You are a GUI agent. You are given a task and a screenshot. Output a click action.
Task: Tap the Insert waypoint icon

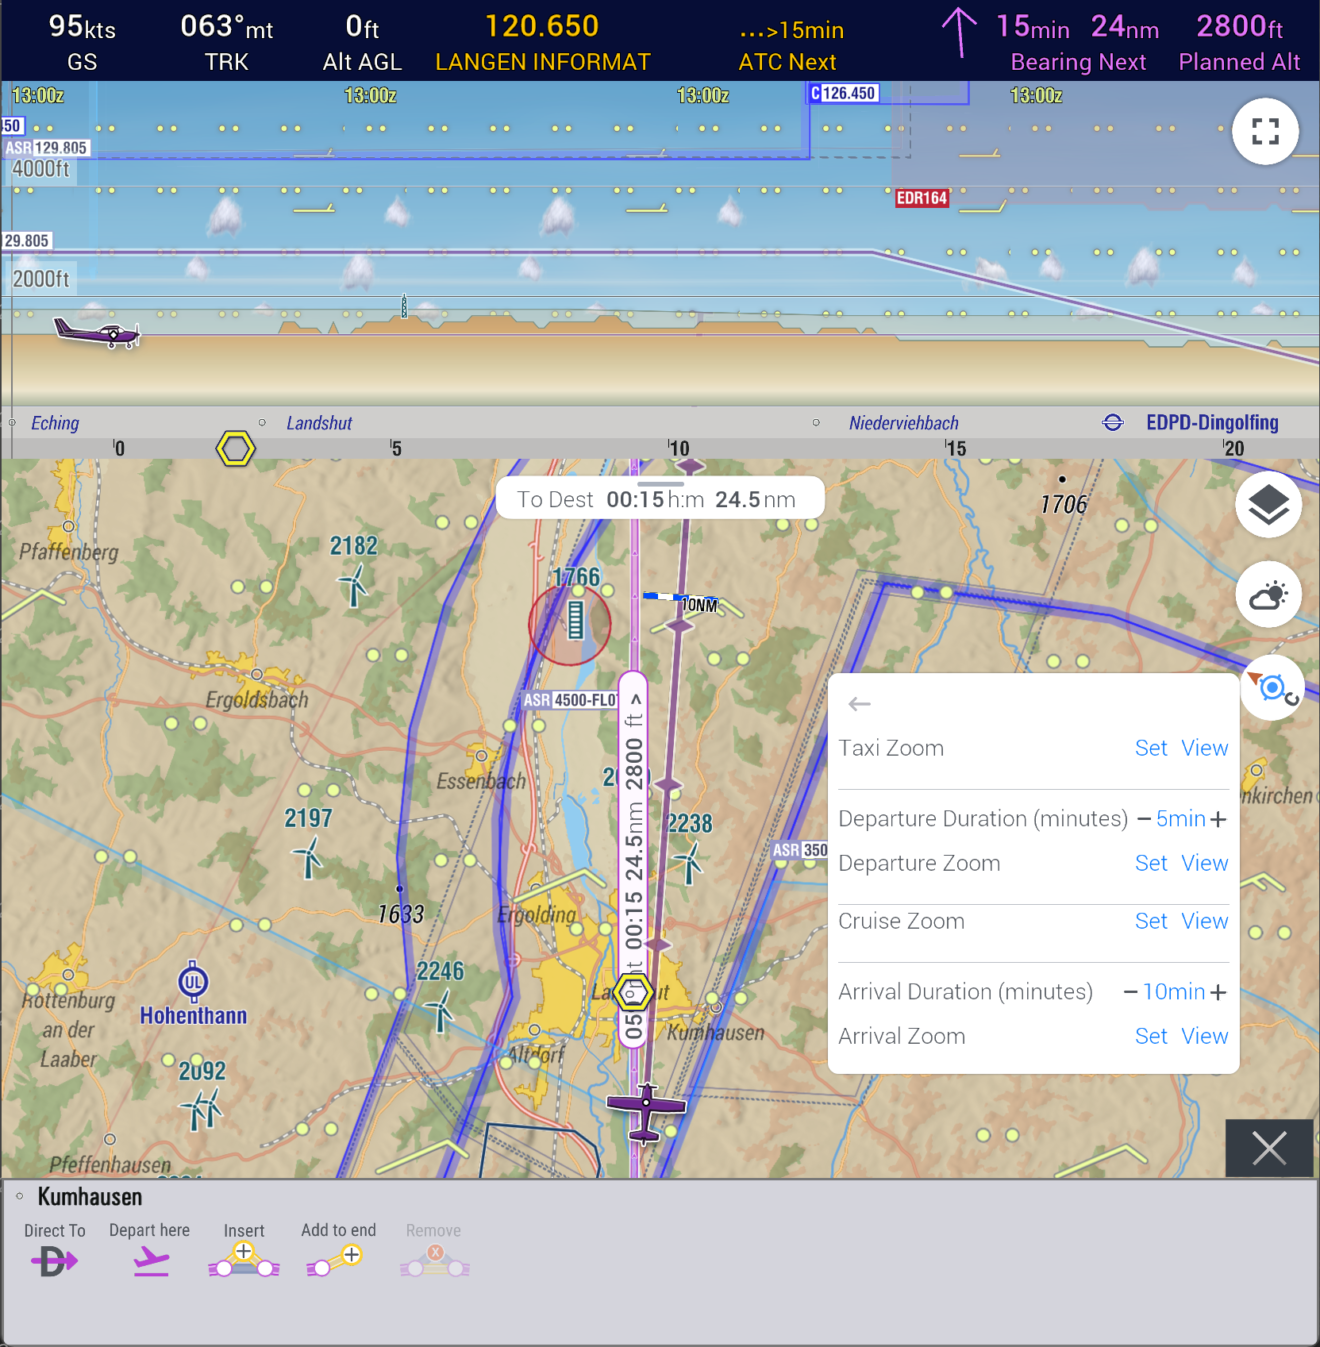pos(243,1261)
